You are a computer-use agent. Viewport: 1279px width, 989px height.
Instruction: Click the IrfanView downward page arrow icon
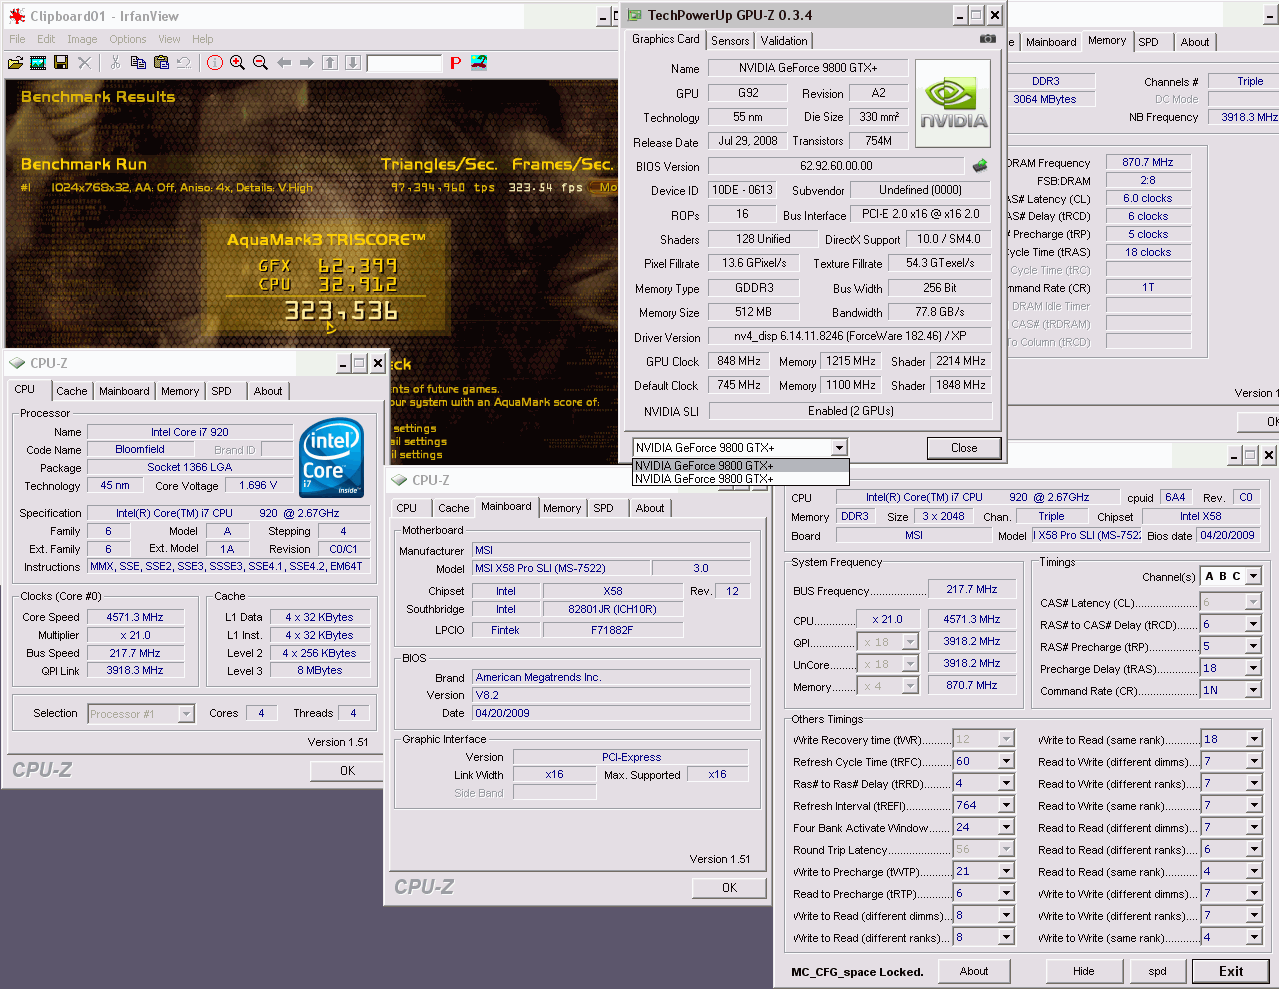(353, 63)
